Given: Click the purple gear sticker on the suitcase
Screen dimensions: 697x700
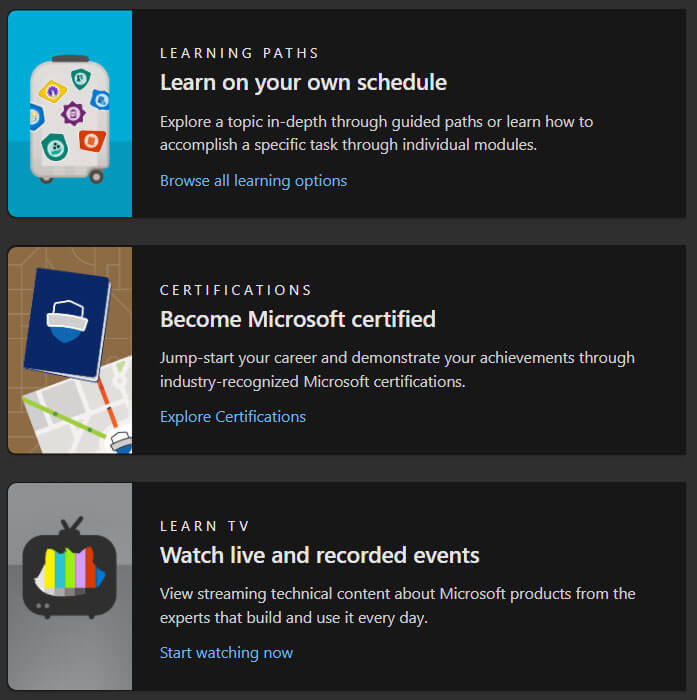Looking at the screenshot, I should [71, 113].
